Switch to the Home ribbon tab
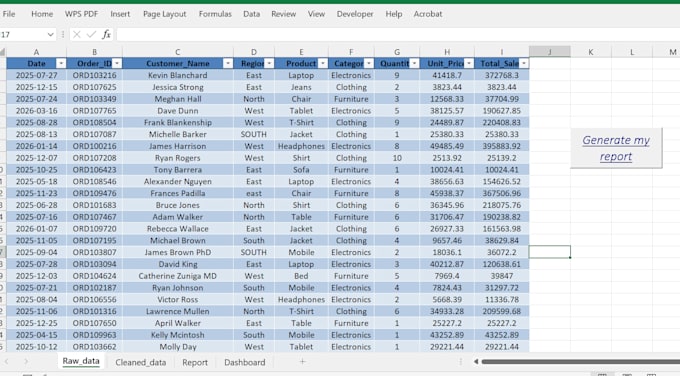This screenshot has height=376, width=680. [x=42, y=14]
